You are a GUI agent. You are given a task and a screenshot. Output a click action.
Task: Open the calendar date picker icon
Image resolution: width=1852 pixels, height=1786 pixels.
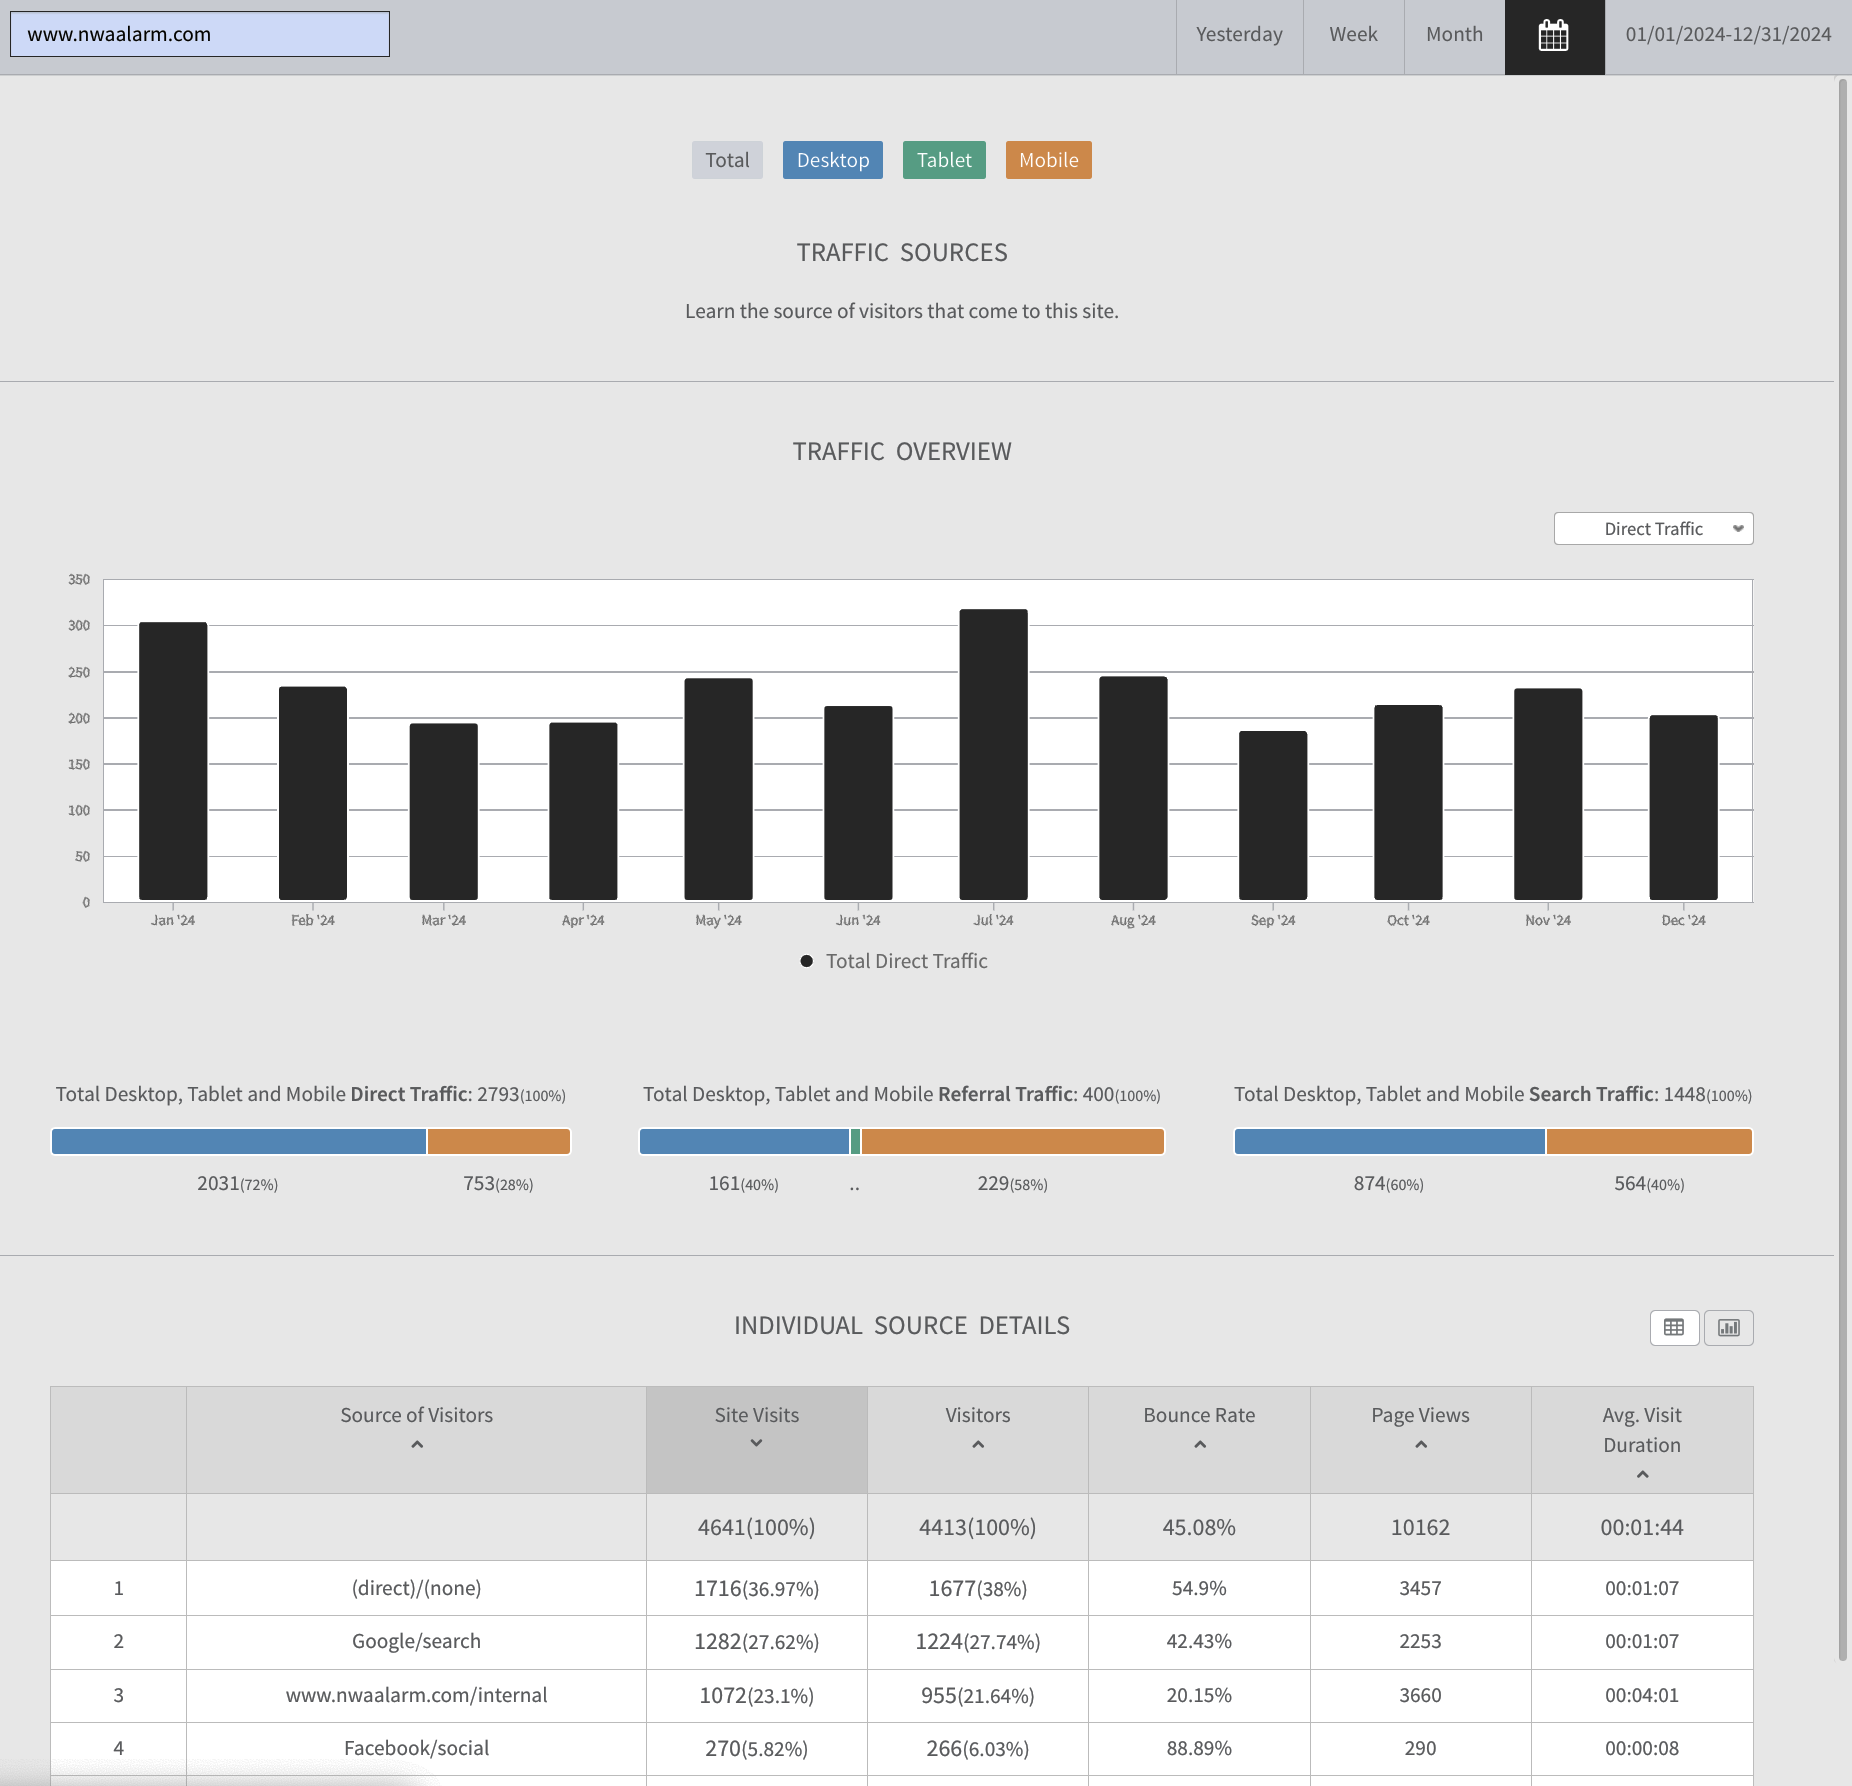tap(1554, 36)
